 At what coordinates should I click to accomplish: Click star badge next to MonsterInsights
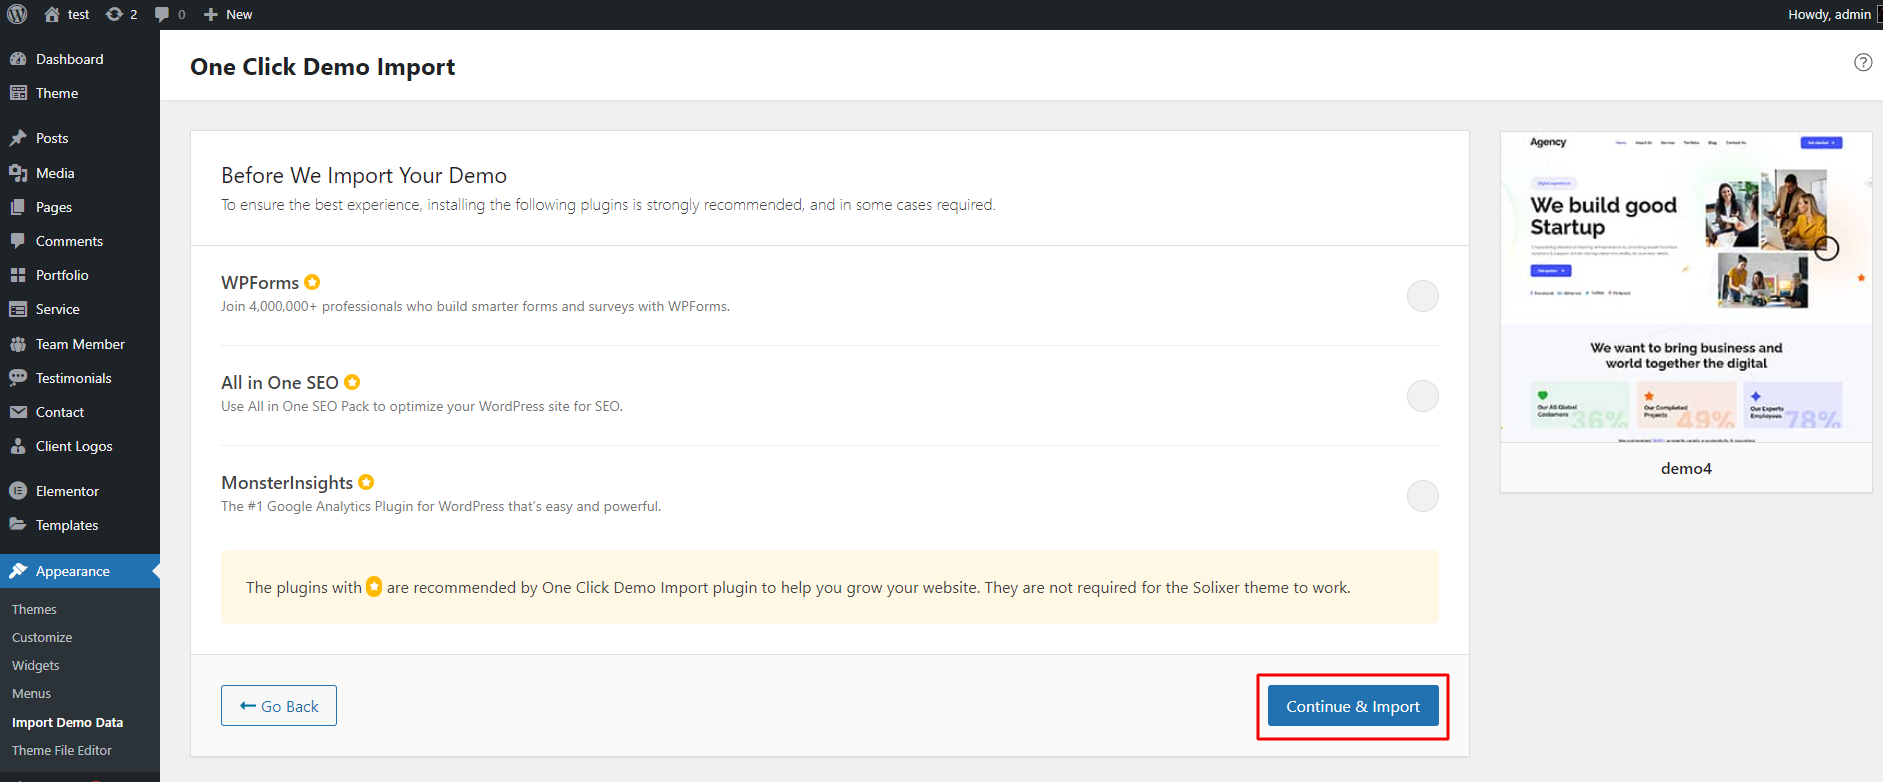point(366,482)
